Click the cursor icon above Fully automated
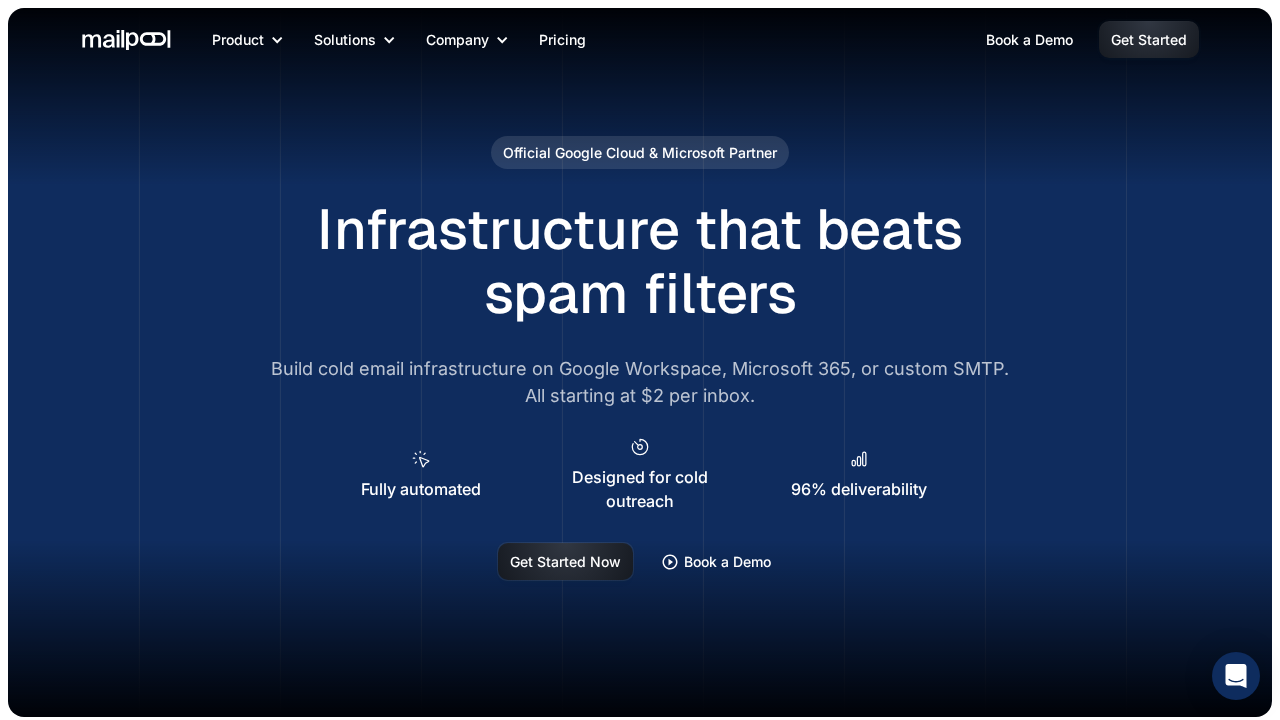This screenshot has height=720, width=1280. point(421,459)
